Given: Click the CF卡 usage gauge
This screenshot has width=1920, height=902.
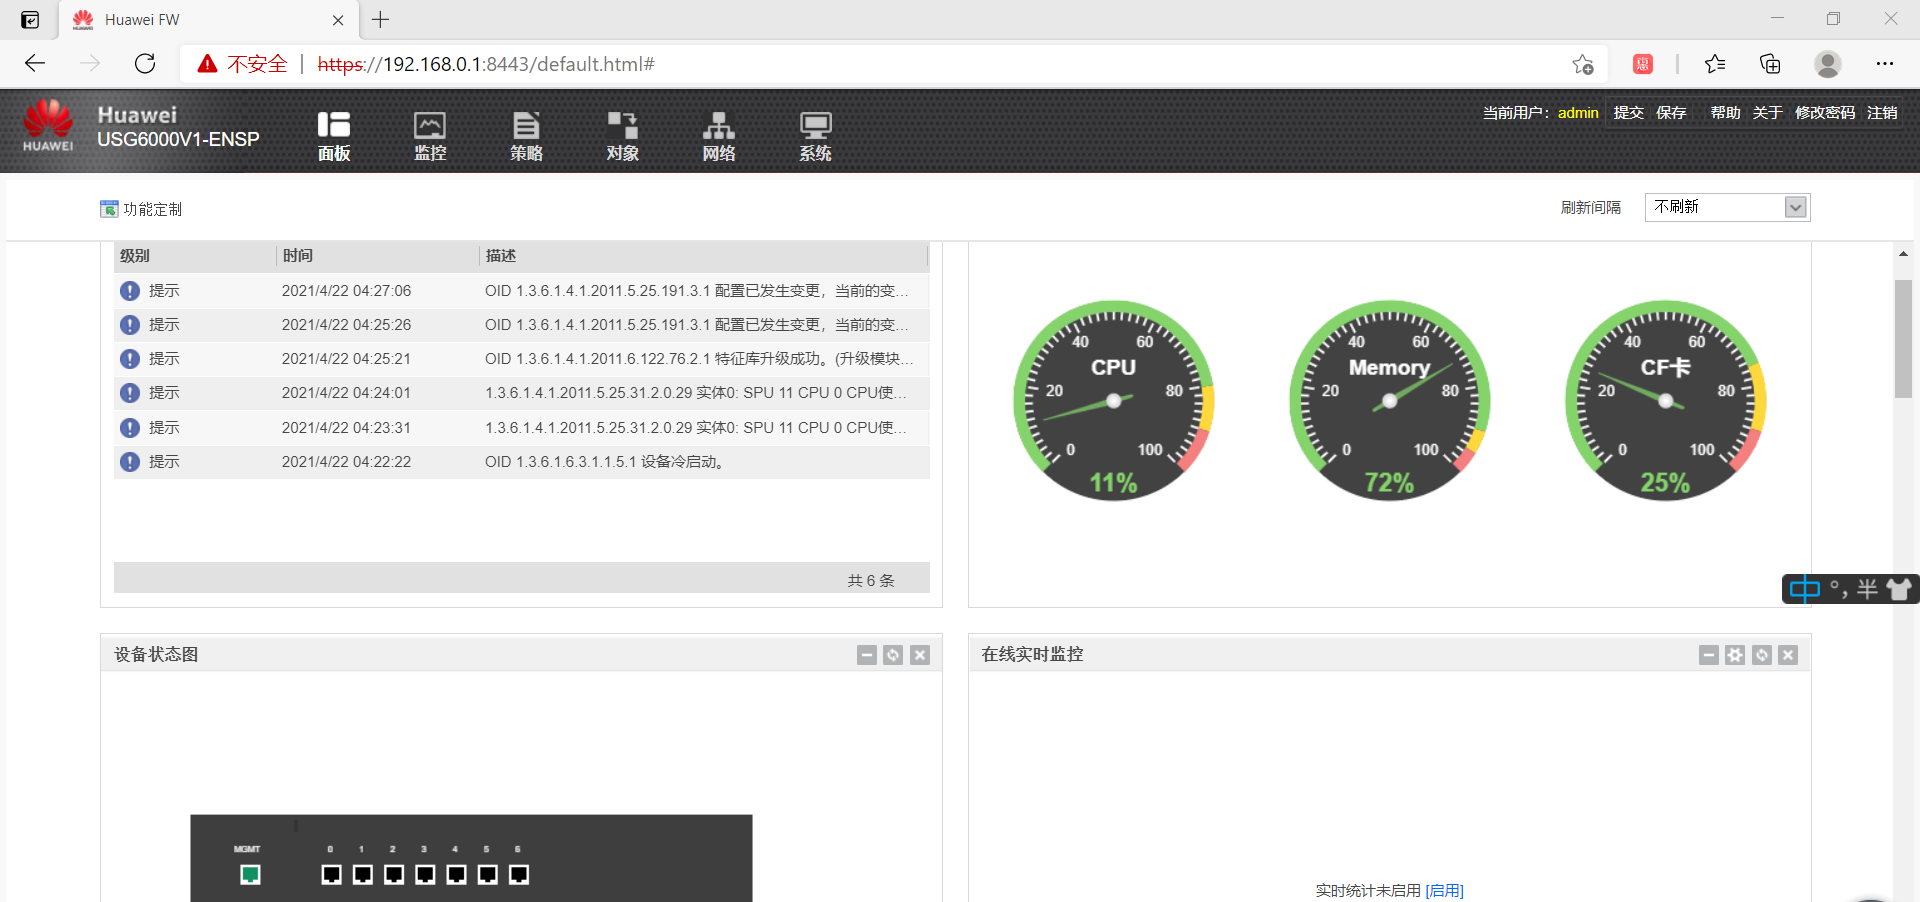Looking at the screenshot, I should pyautogui.click(x=1666, y=401).
